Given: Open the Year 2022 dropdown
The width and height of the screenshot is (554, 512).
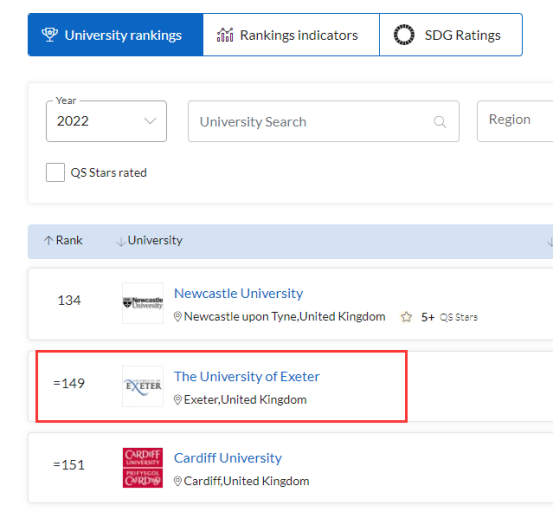Looking at the screenshot, I should (x=106, y=121).
